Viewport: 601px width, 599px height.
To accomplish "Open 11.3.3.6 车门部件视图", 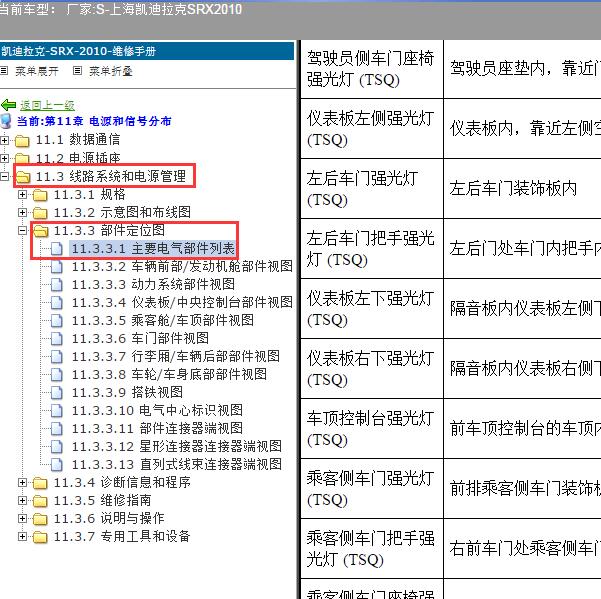I will [x=140, y=338].
